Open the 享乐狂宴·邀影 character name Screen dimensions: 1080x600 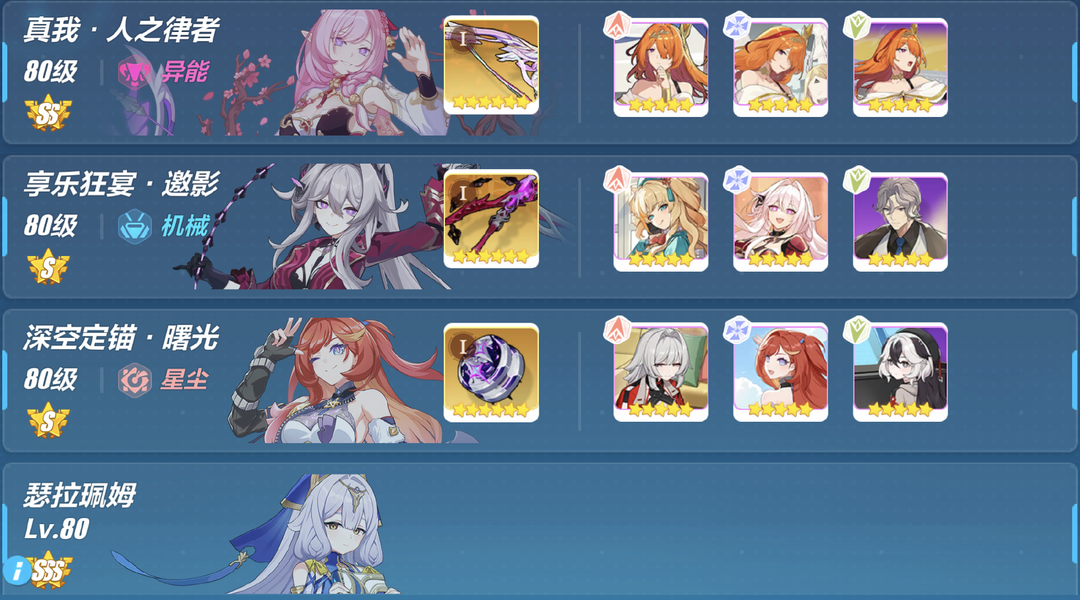[x=121, y=184]
